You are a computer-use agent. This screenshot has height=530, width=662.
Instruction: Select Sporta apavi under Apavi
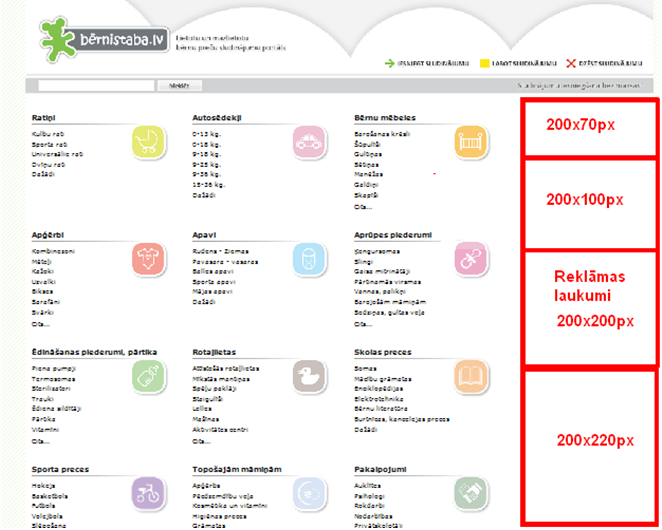(x=214, y=282)
